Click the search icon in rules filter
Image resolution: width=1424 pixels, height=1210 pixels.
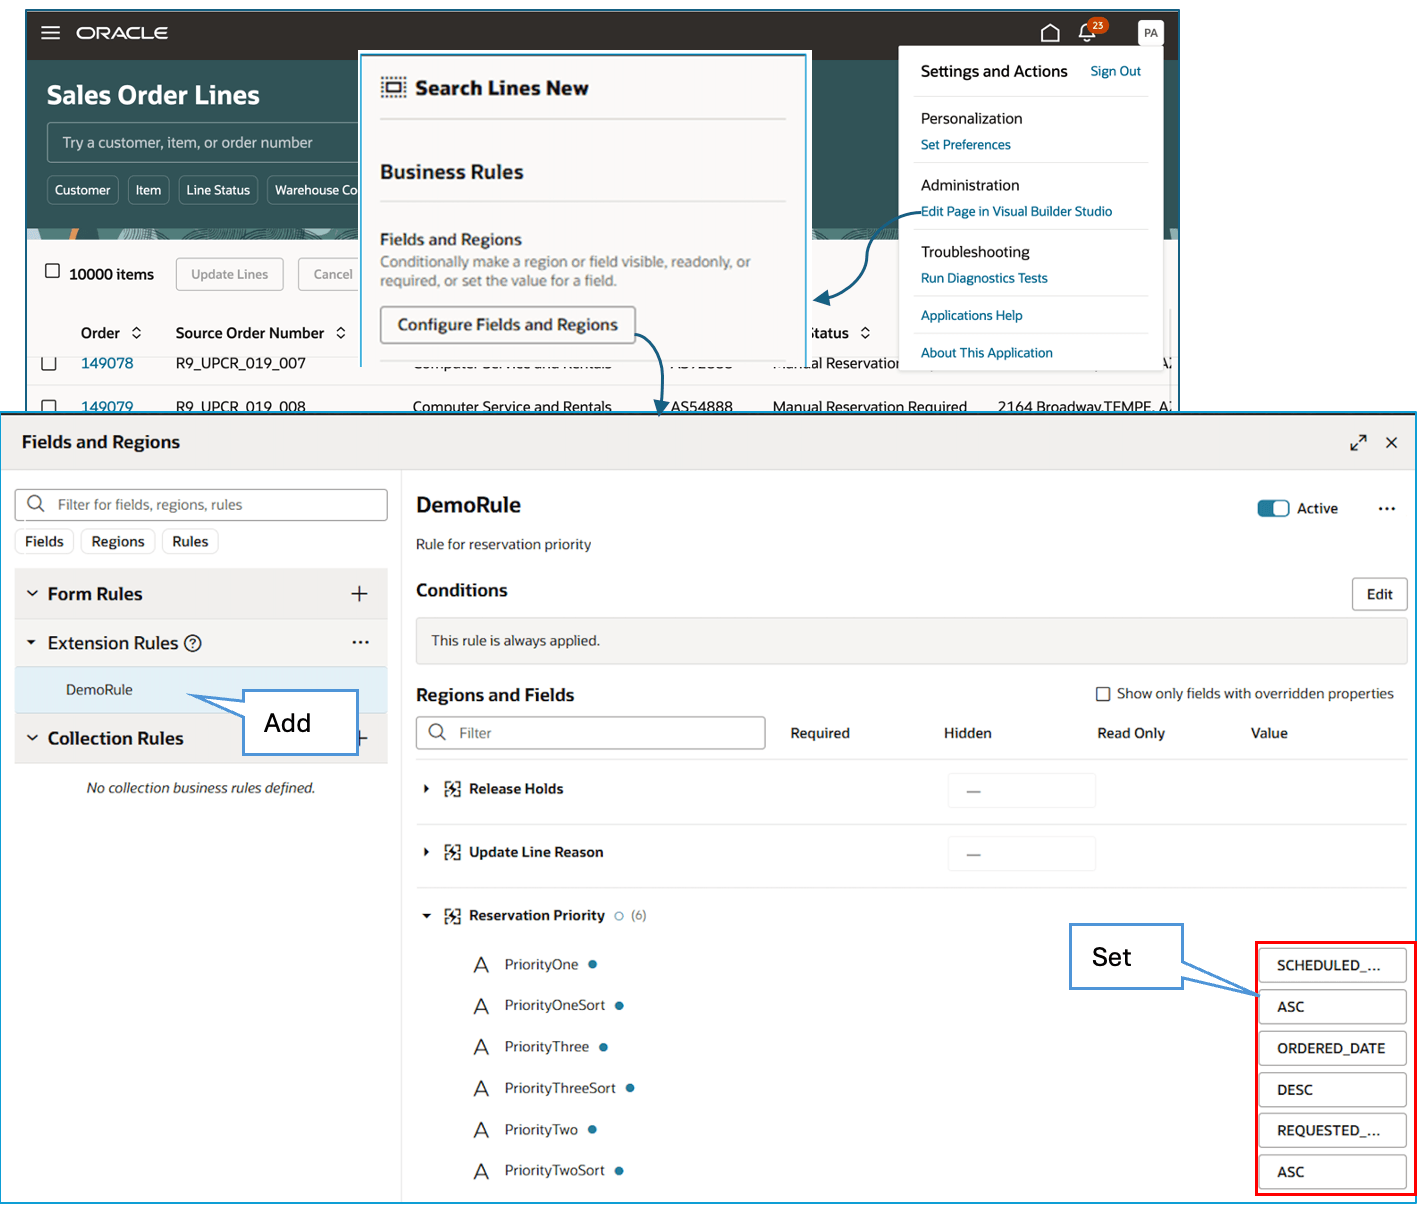coord(36,504)
